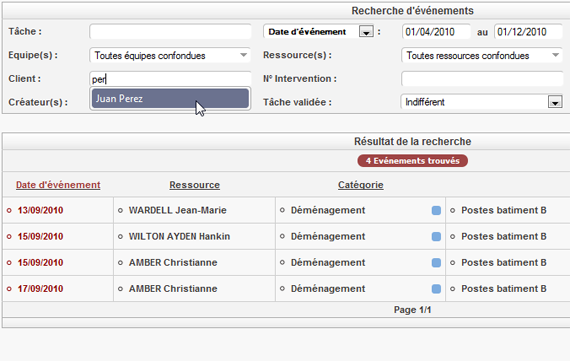Edit the start date 01/04/2010 field

pyautogui.click(x=436, y=32)
